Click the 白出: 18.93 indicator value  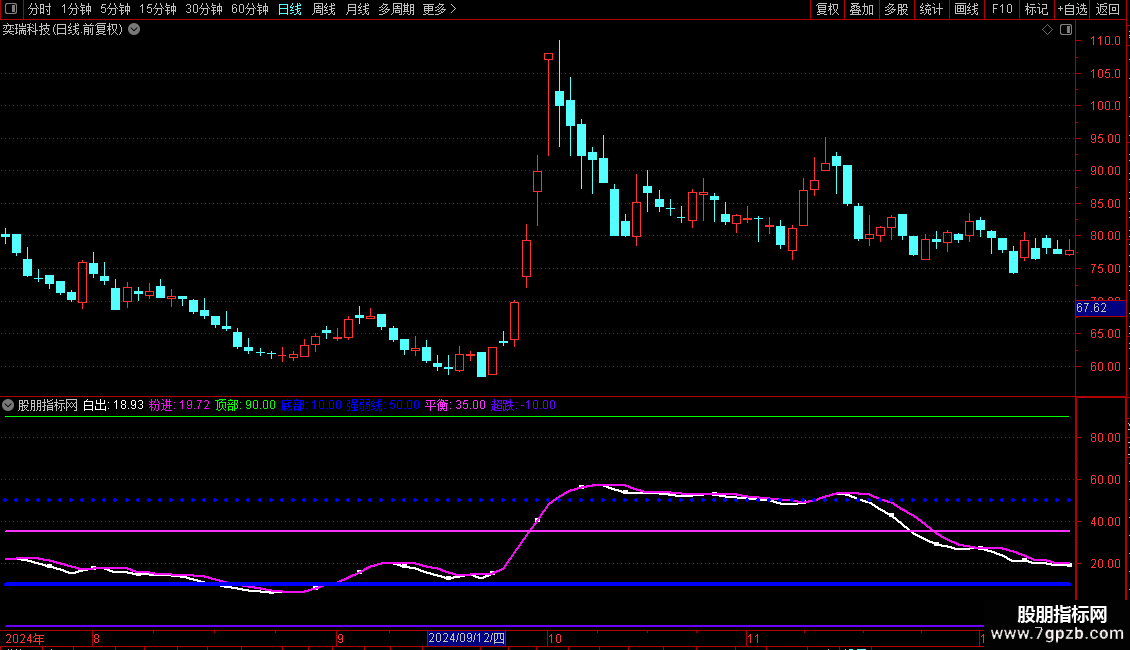coord(113,405)
